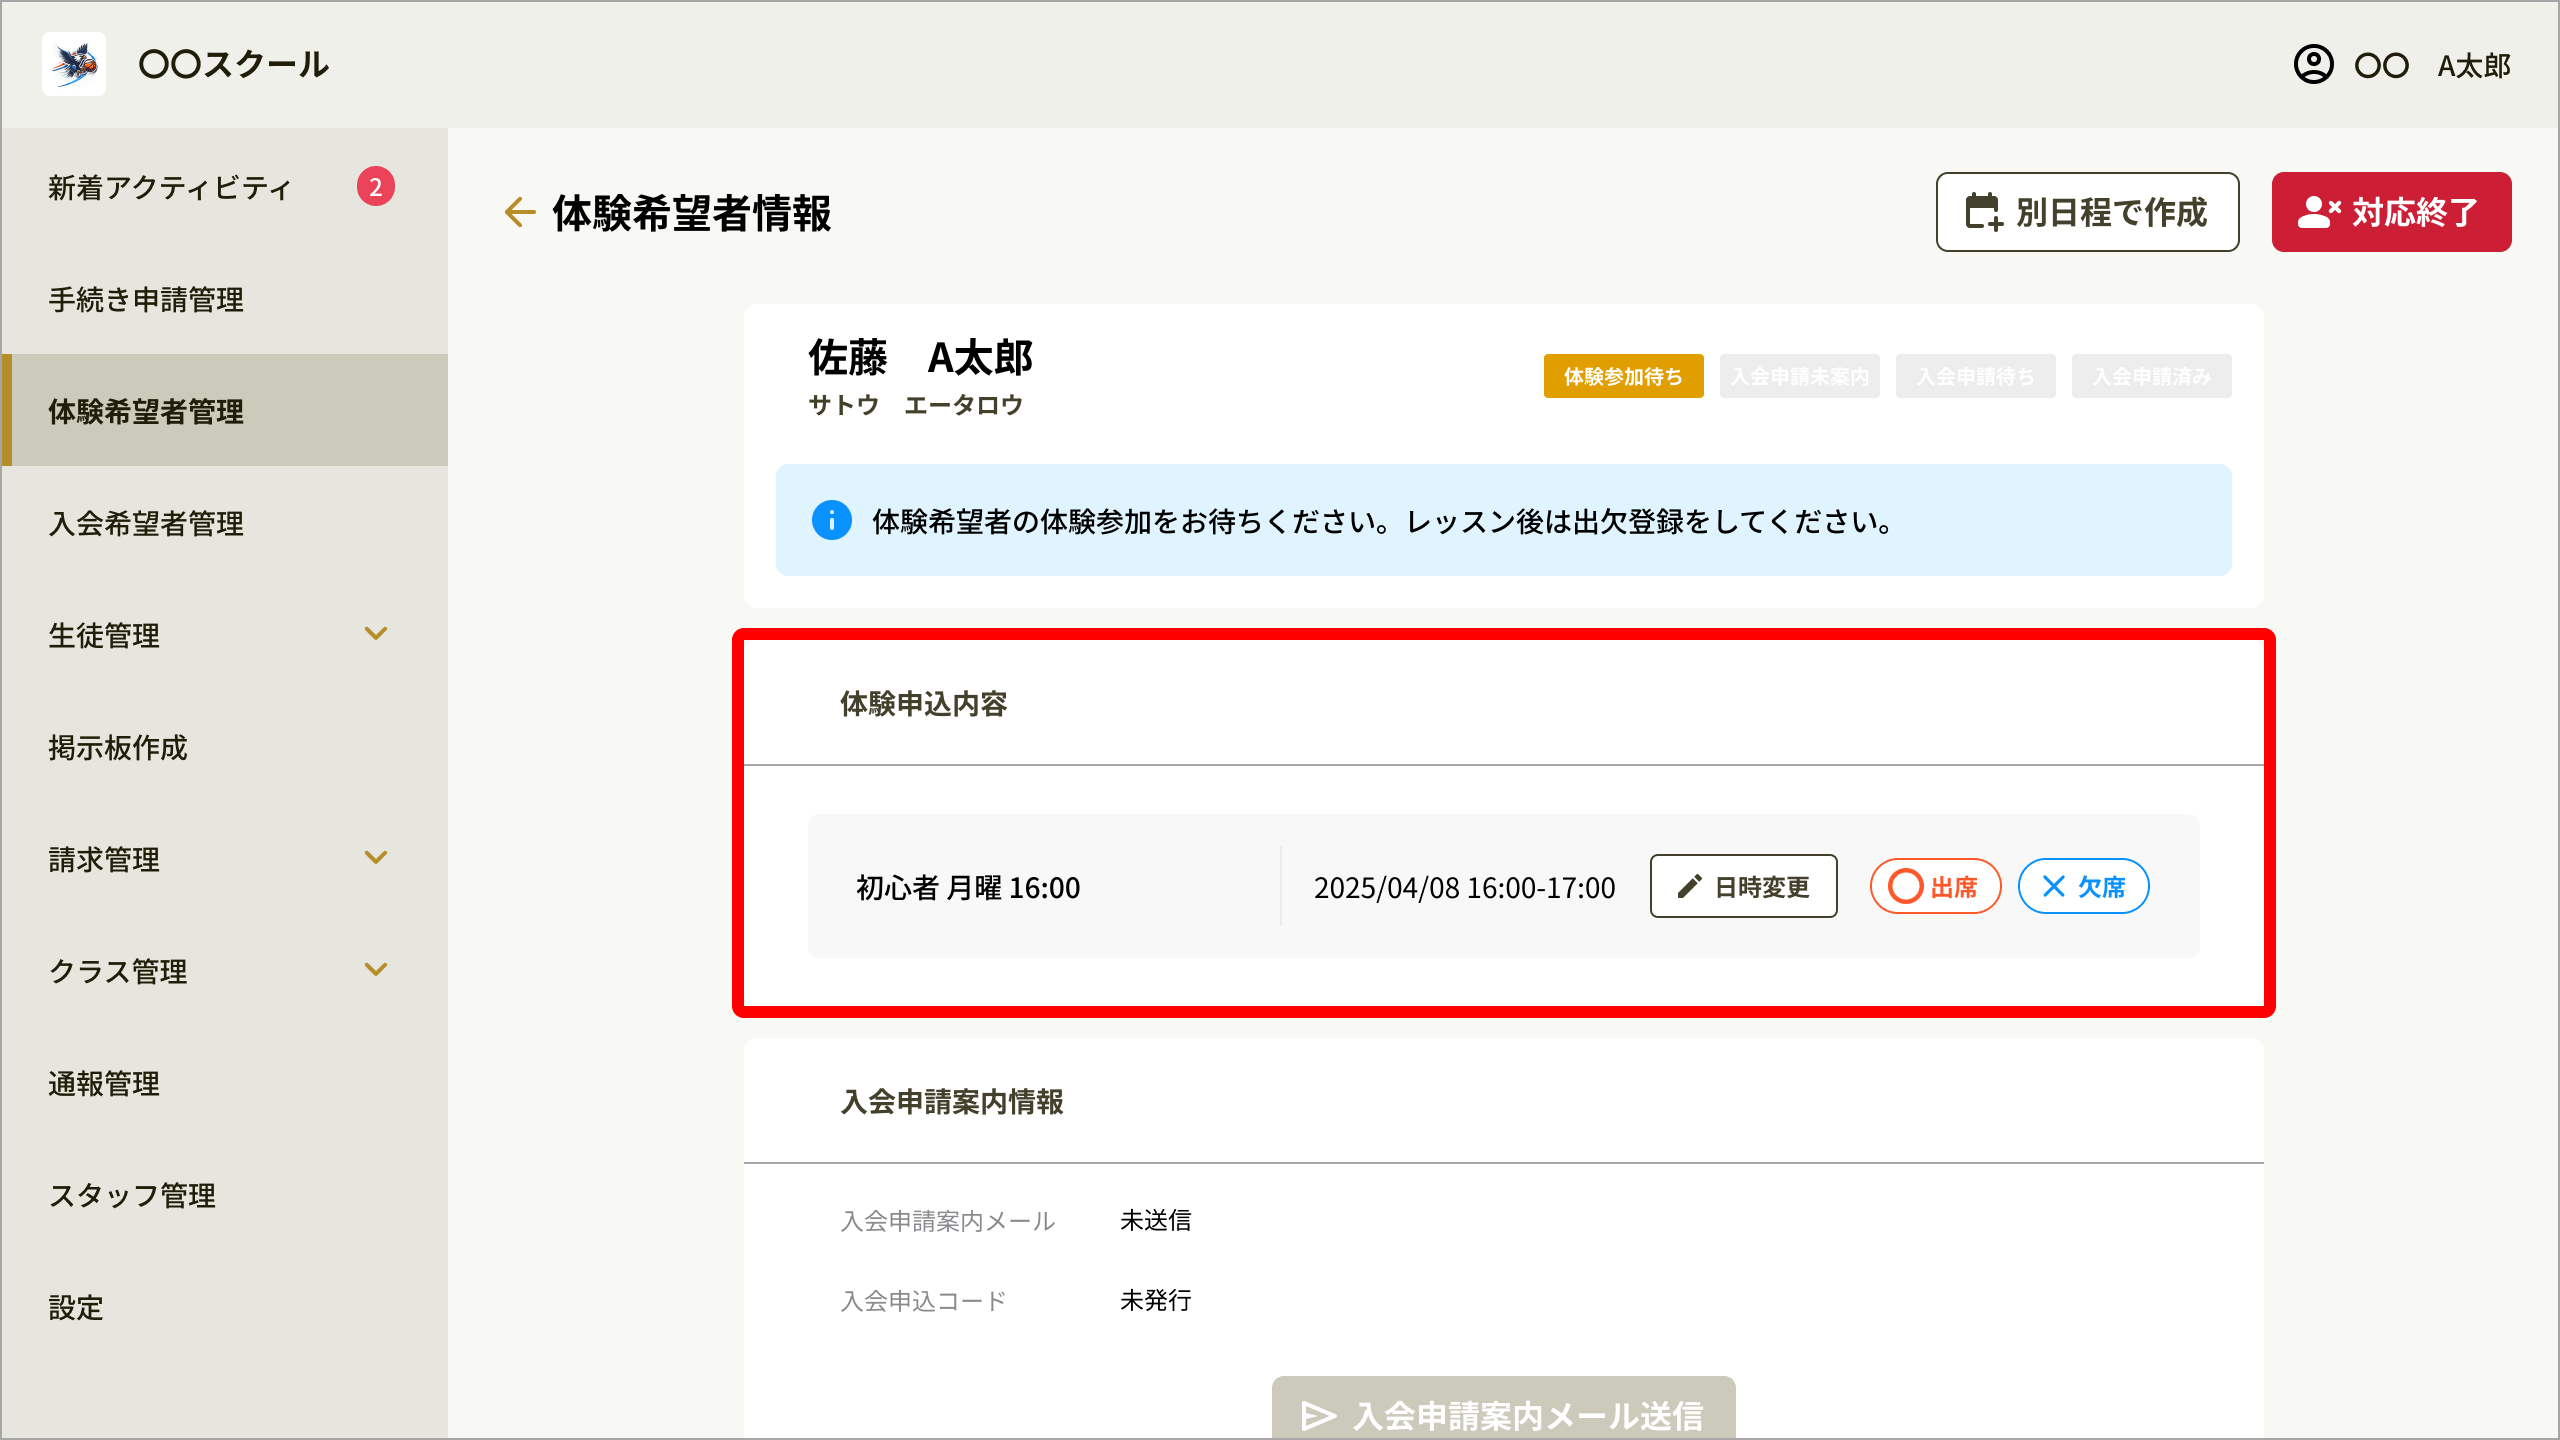
Task: Click the user name A太郎 in header
Action: pos(2474,66)
